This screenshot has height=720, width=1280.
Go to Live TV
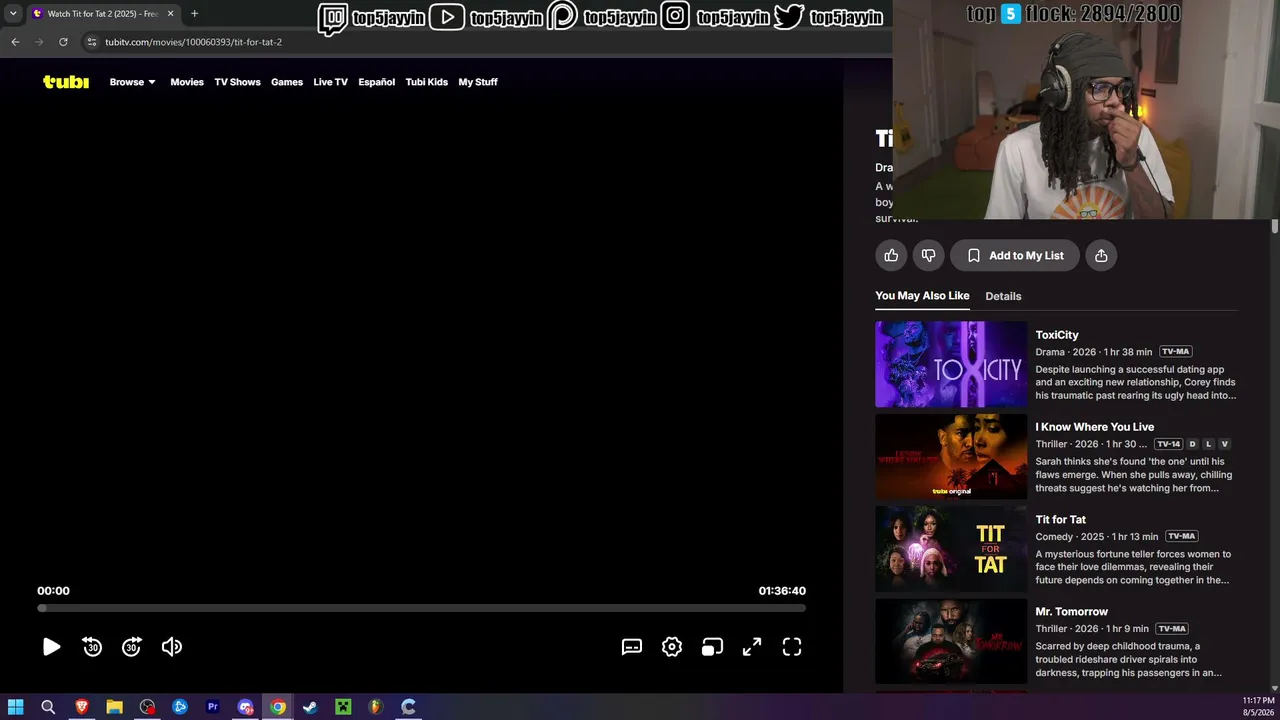[330, 82]
